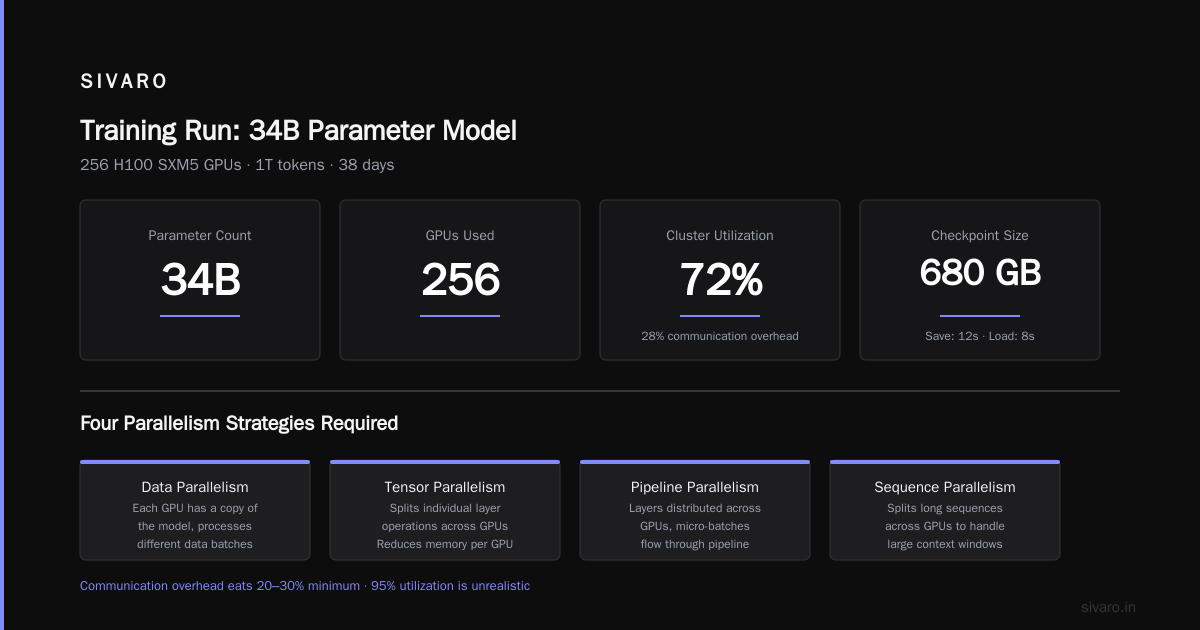This screenshot has width=1200, height=630.
Task: Click heading 'Four Parallelism Strategies Required'
Action: 239,423
